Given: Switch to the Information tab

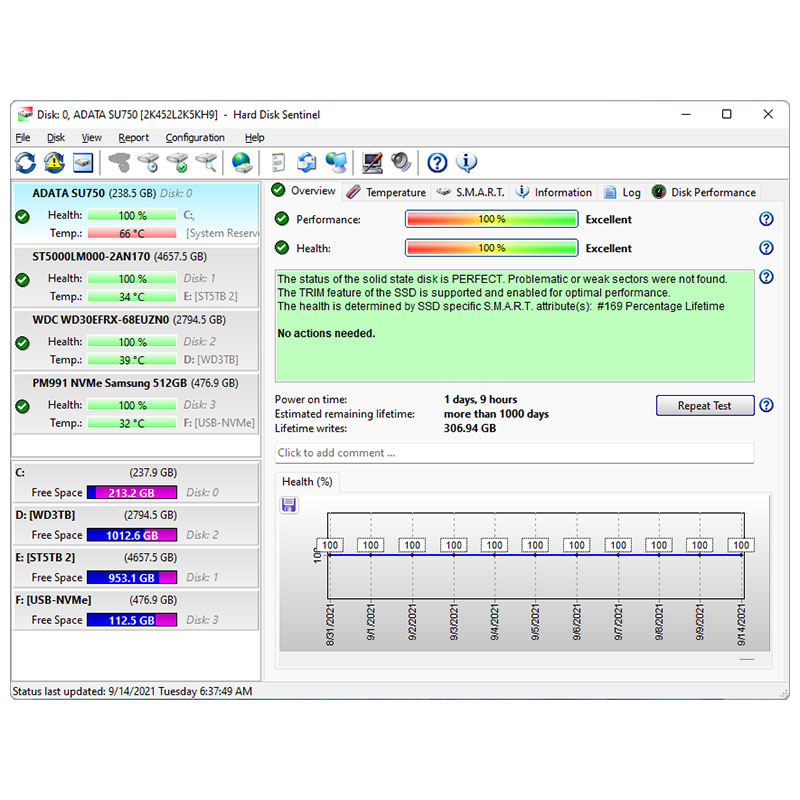Looking at the screenshot, I should [554, 192].
